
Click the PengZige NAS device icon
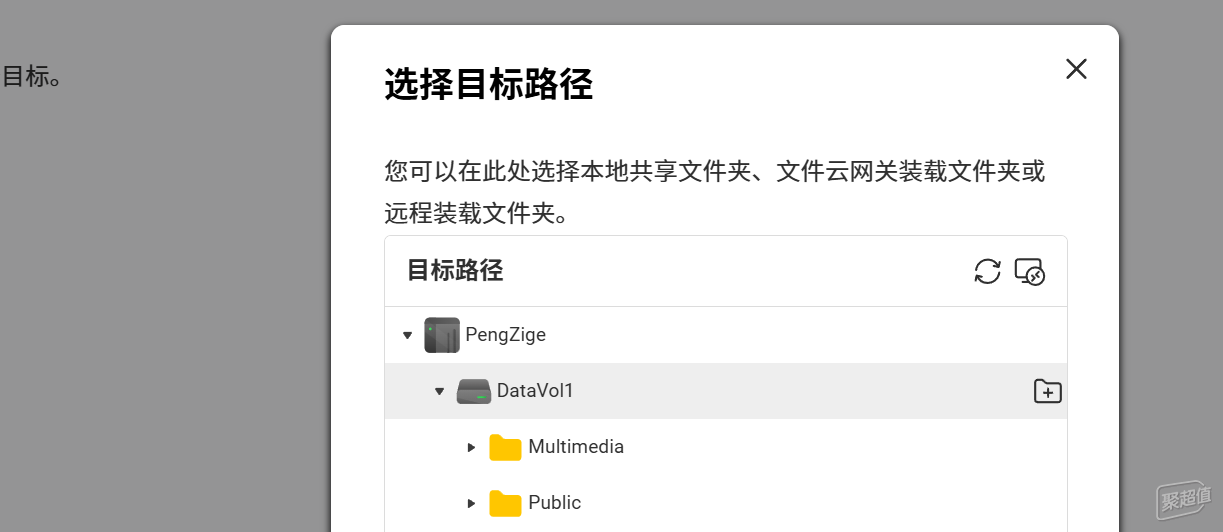point(442,335)
